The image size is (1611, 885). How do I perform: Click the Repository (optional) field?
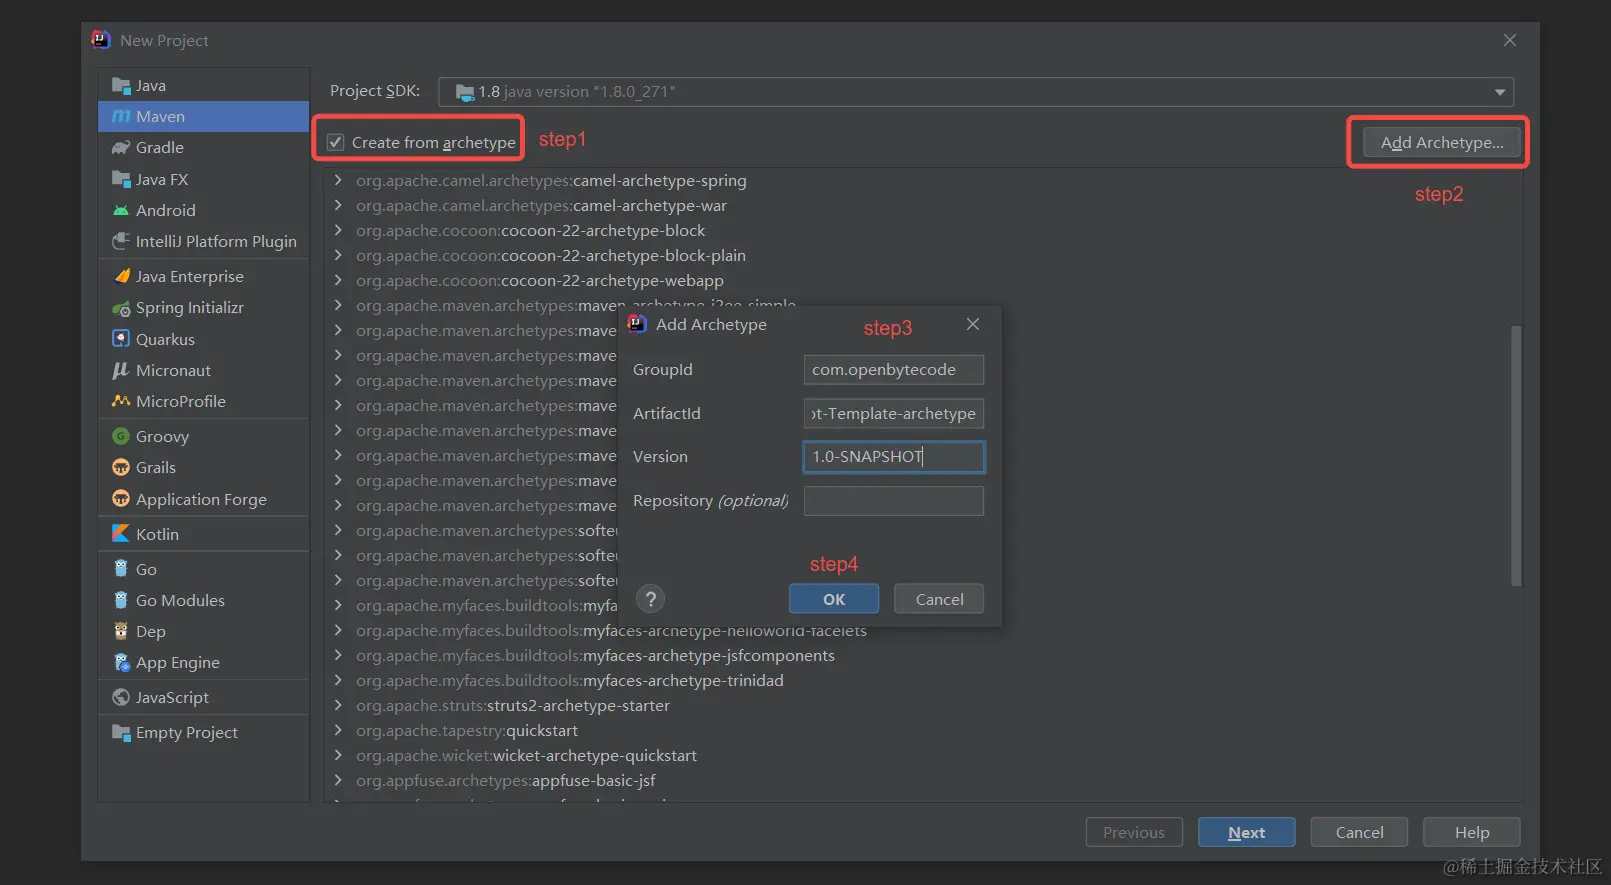coord(894,501)
